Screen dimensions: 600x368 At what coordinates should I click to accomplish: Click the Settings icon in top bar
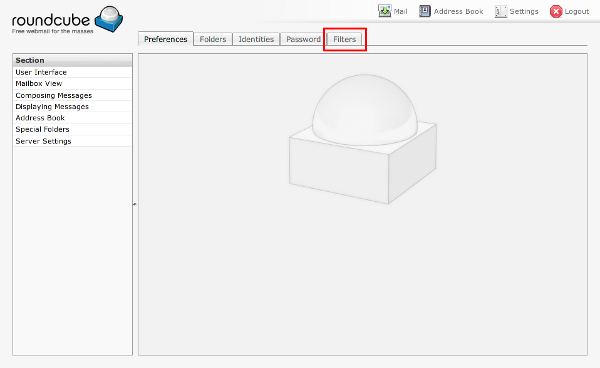click(x=501, y=11)
